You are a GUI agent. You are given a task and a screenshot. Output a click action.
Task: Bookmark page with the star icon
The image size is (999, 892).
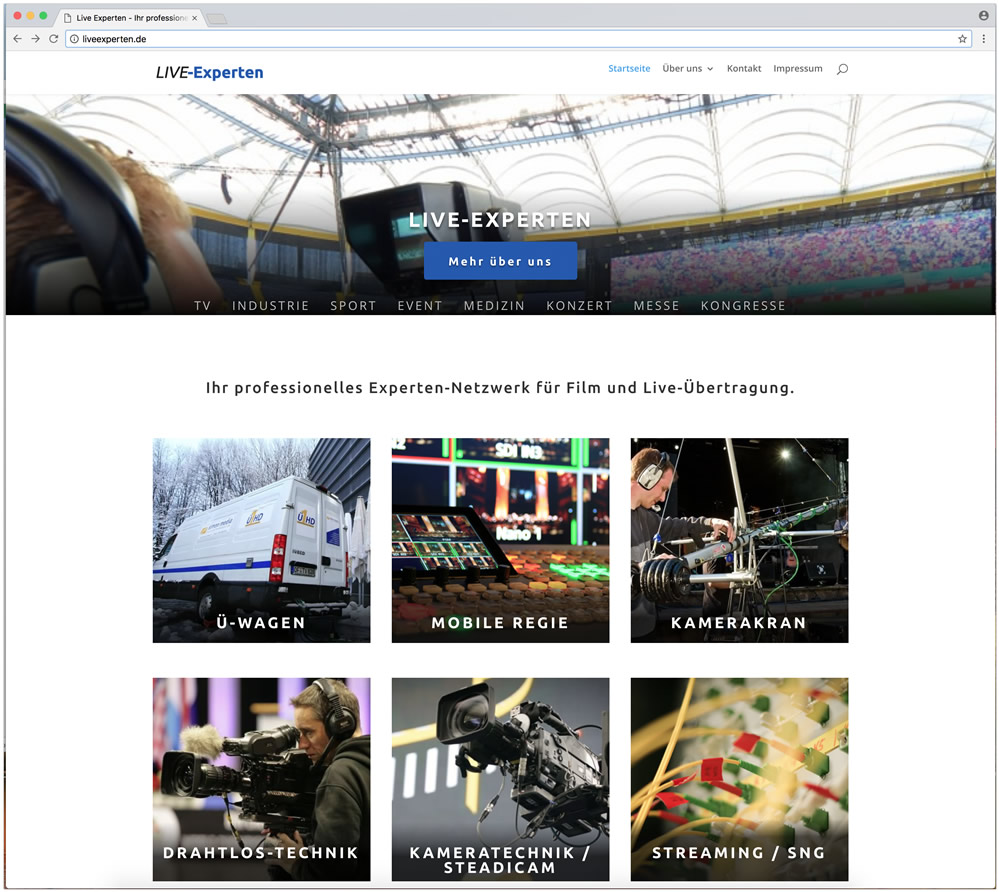(962, 39)
